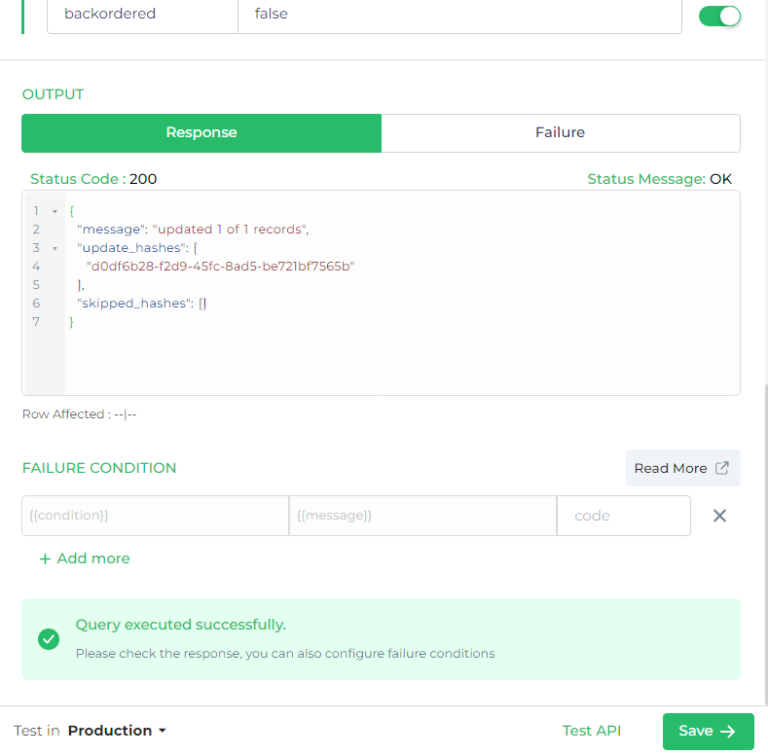Toggle off the backordered parameter switch
This screenshot has height=755, width=768.
point(719,16)
